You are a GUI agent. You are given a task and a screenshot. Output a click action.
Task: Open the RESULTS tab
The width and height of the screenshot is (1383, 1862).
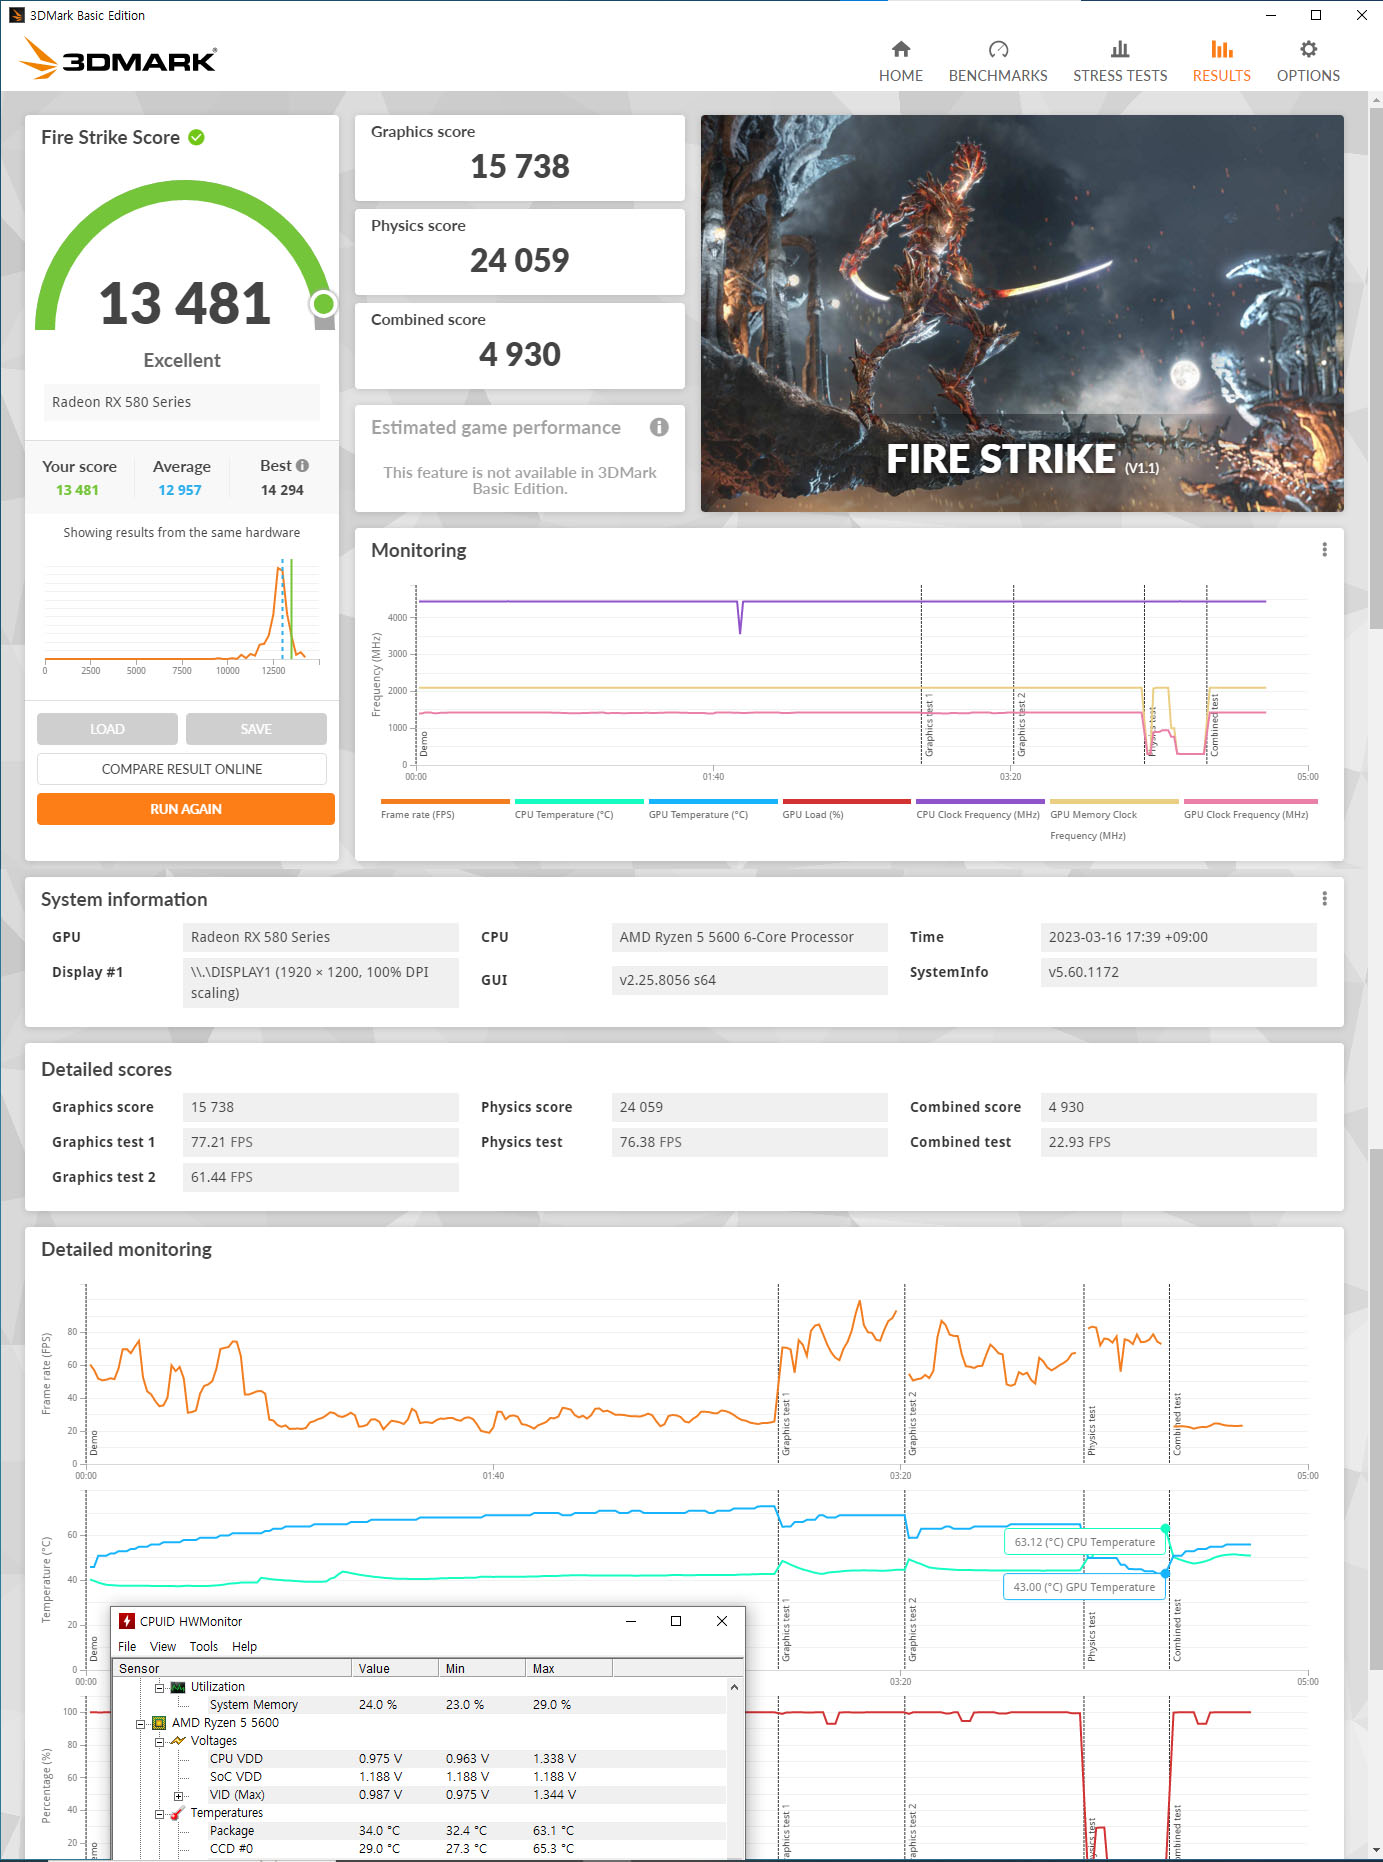click(1221, 62)
